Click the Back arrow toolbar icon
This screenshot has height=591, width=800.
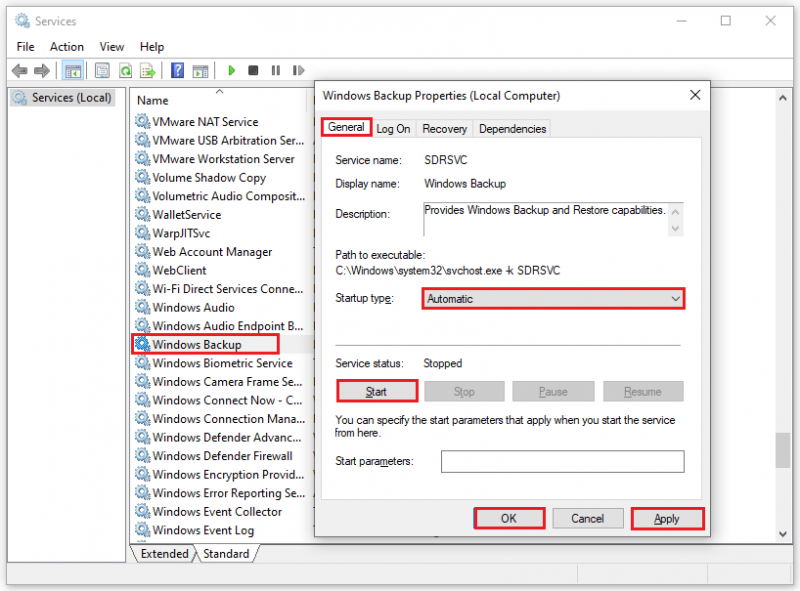click(x=19, y=70)
